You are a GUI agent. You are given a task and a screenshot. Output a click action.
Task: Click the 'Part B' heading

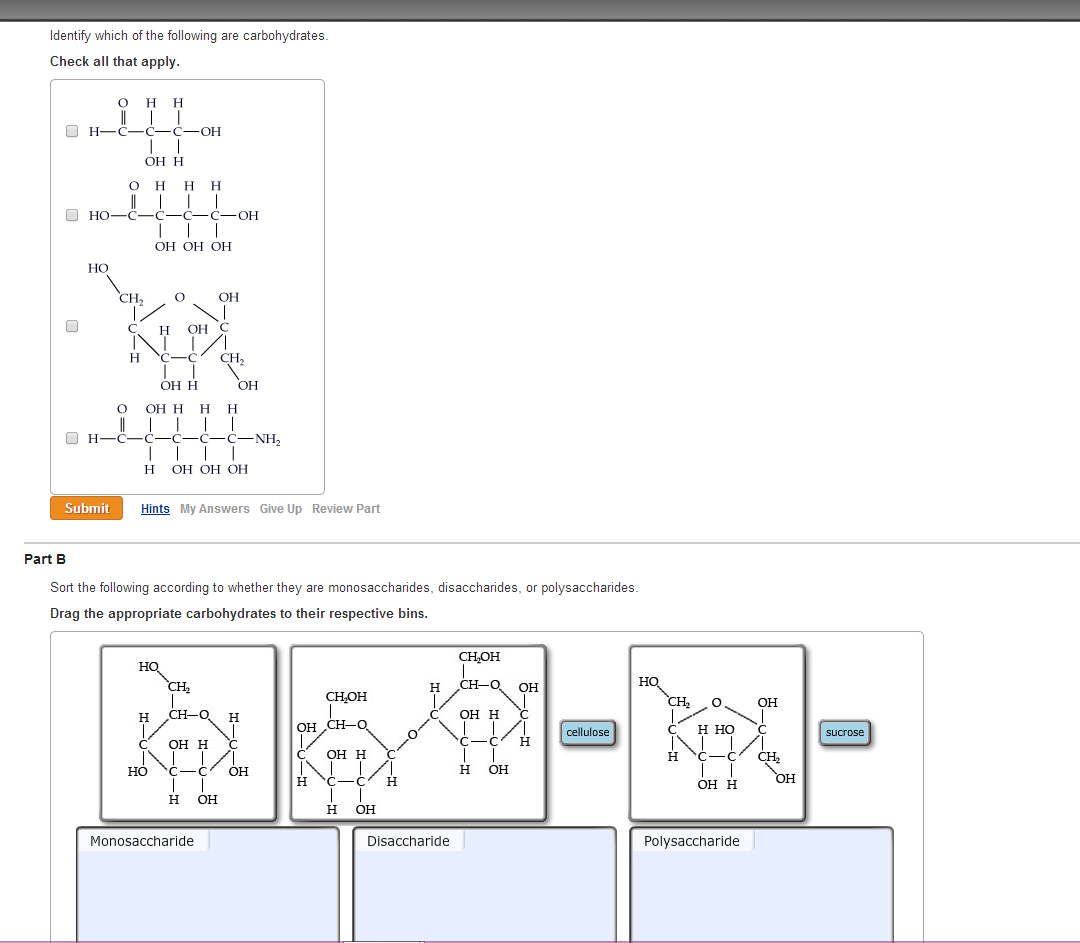[x=45, y=559]
